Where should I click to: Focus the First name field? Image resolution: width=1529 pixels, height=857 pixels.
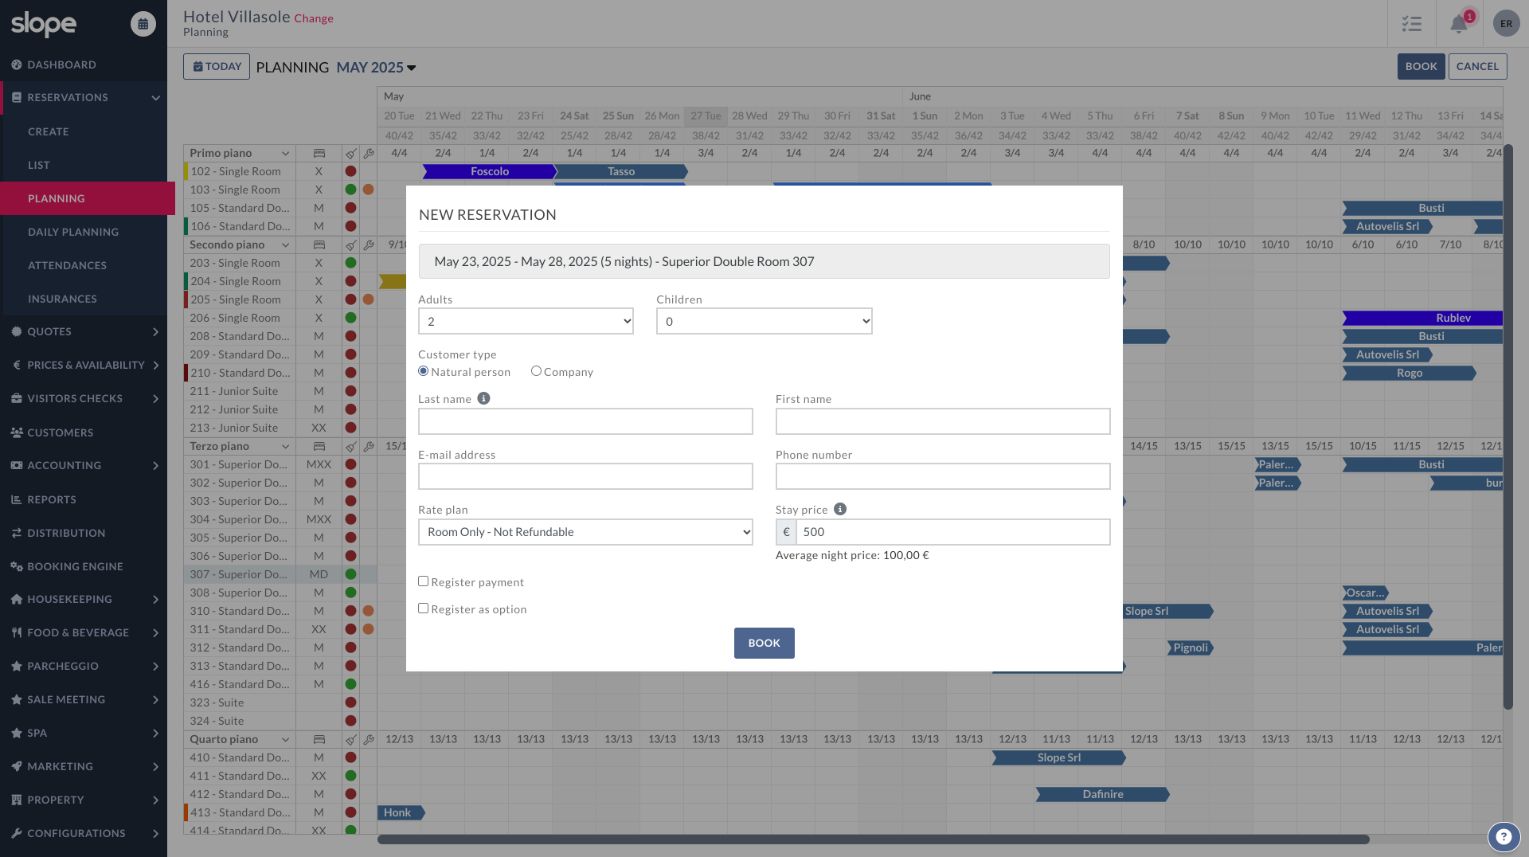coord(943,421)
